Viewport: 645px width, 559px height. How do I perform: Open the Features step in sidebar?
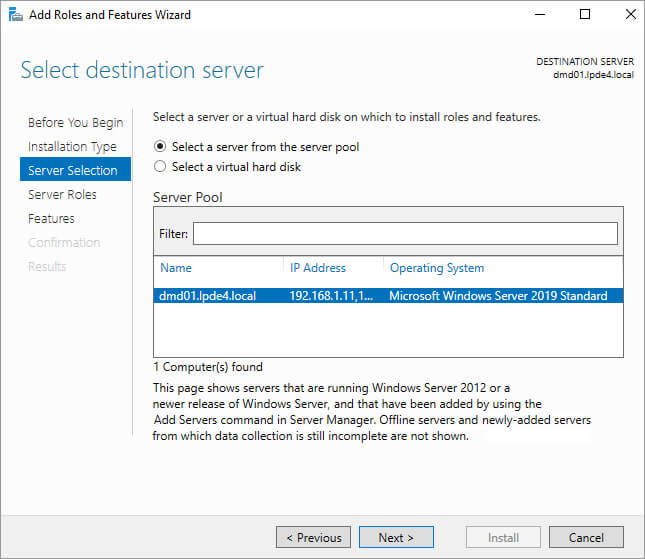51,218
